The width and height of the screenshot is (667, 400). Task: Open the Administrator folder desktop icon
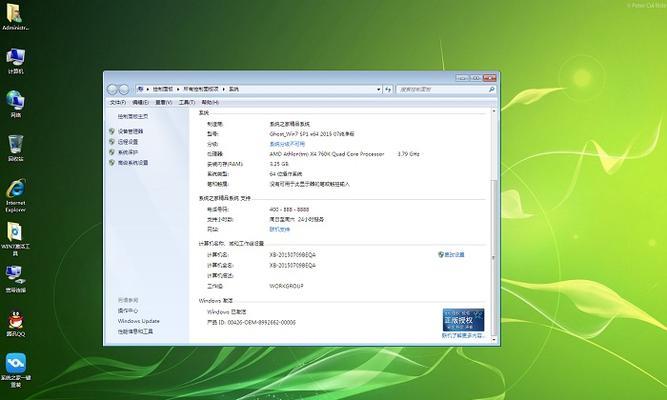15,17
